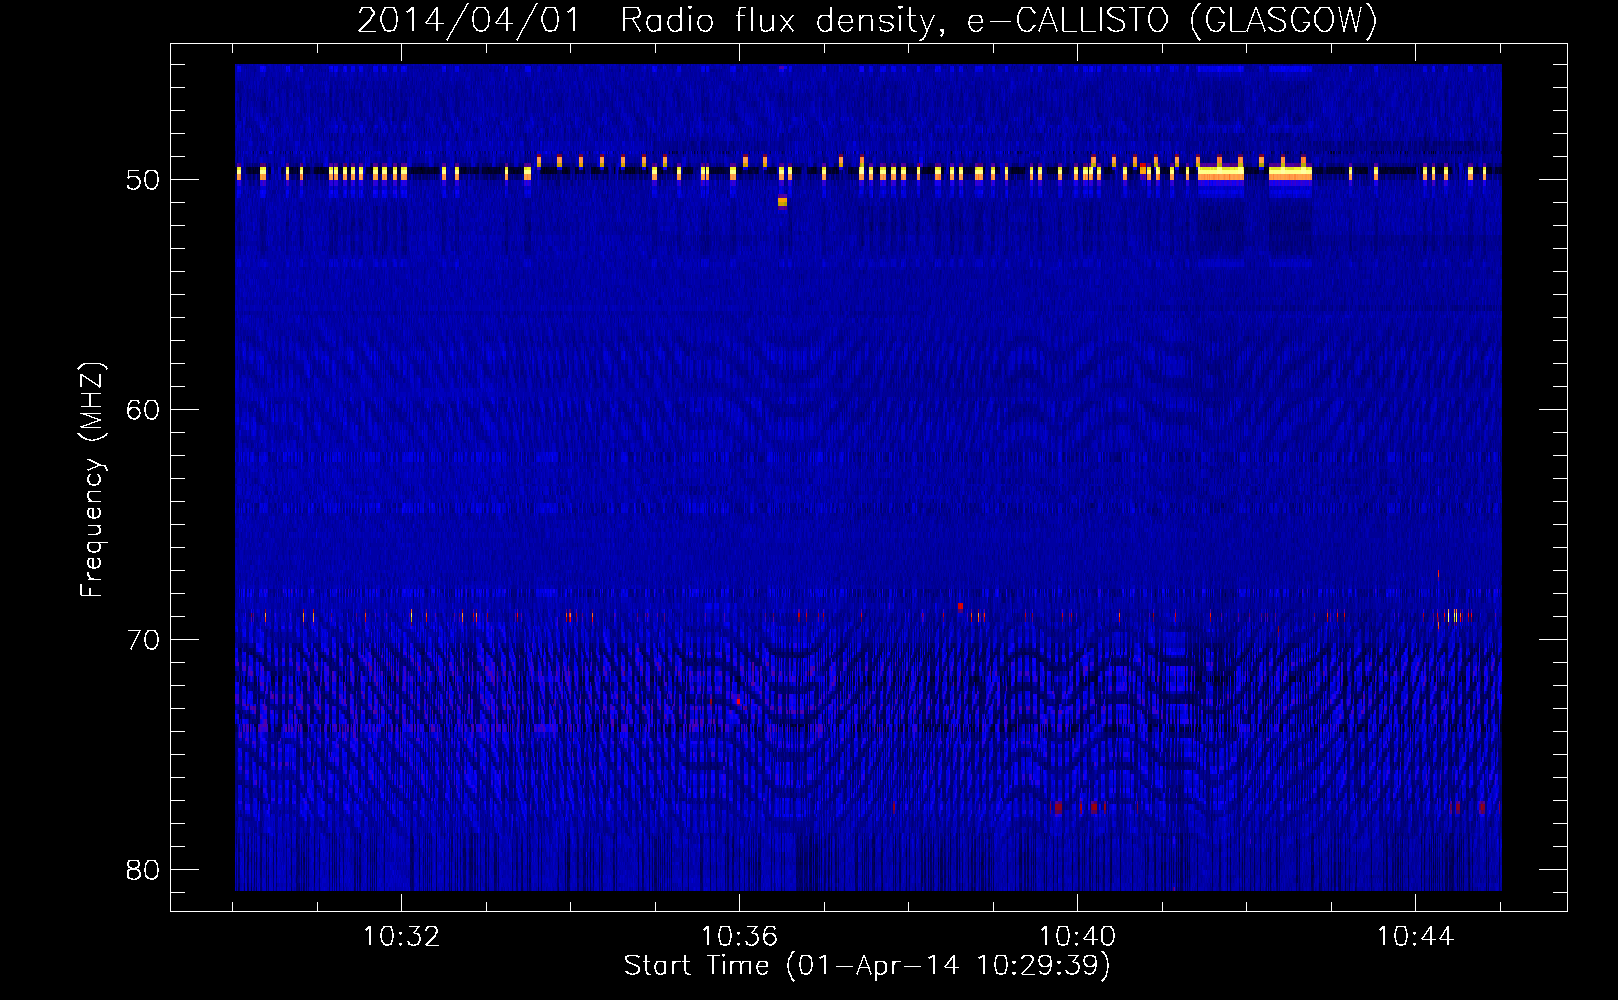Click the "70" frequency tick label
The image size is (1618, 1000).
tap(143, 640)
